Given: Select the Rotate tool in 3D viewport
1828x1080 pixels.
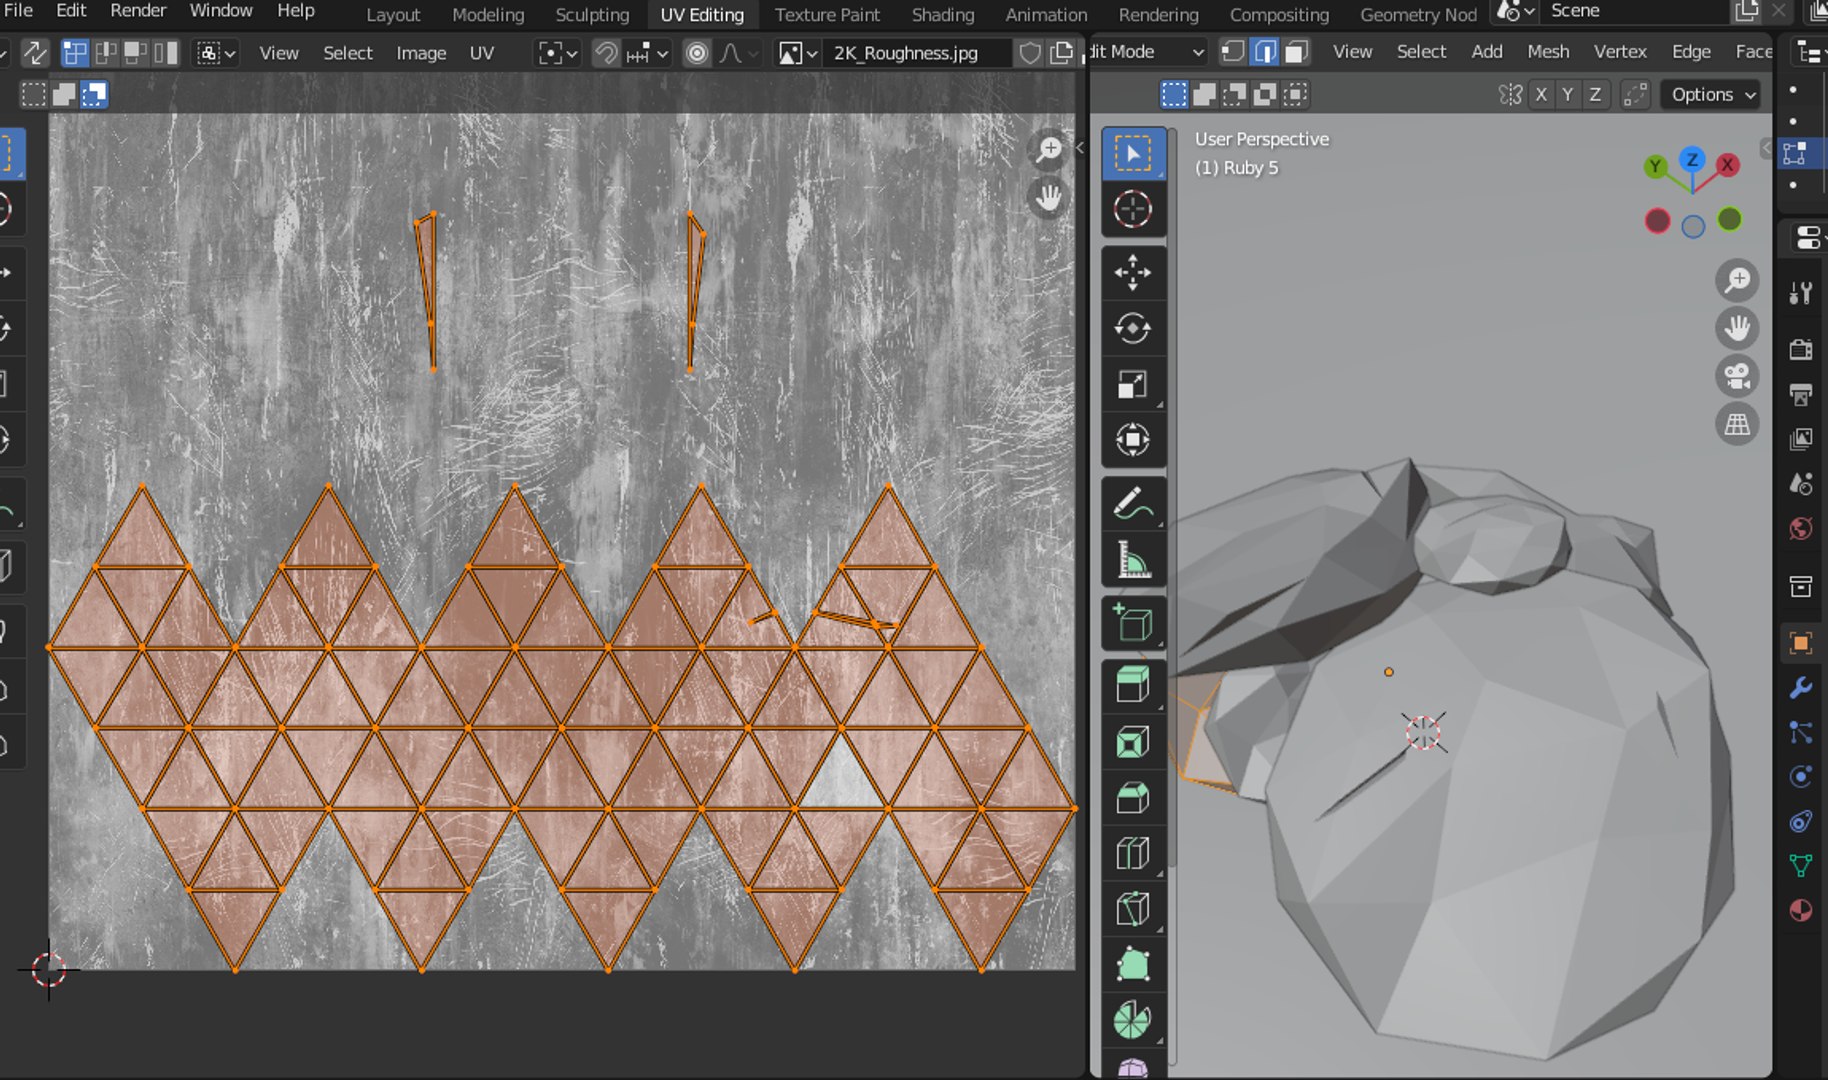Looking at the screenshot, I should coord(1133,328).
